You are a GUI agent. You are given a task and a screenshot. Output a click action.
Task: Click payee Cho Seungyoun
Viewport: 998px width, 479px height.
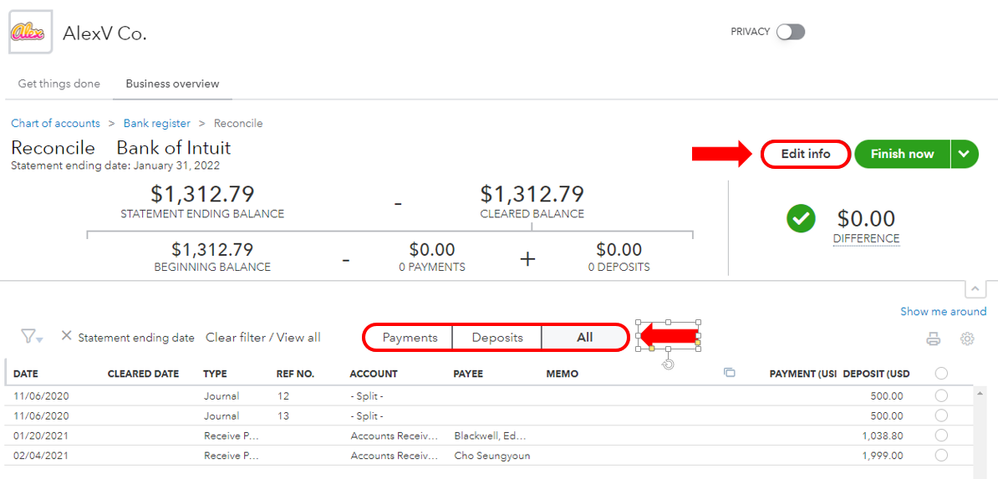(x=492, y=456)
